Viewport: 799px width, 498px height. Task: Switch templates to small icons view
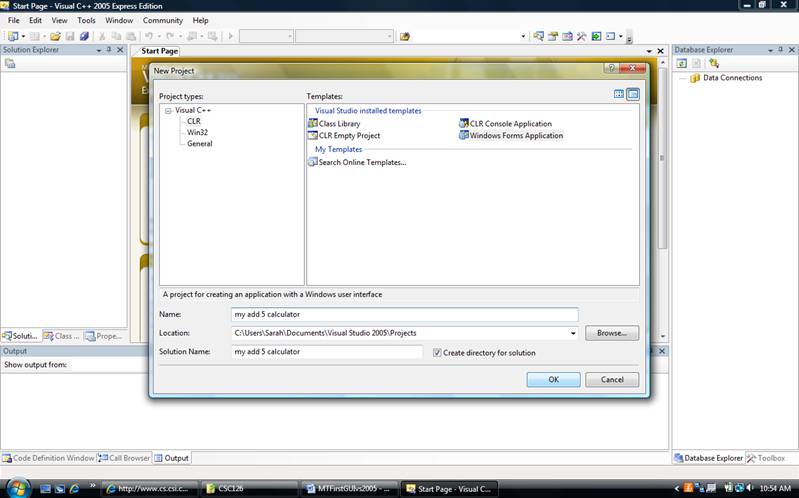pyautogui.click(x=633, y=94)
